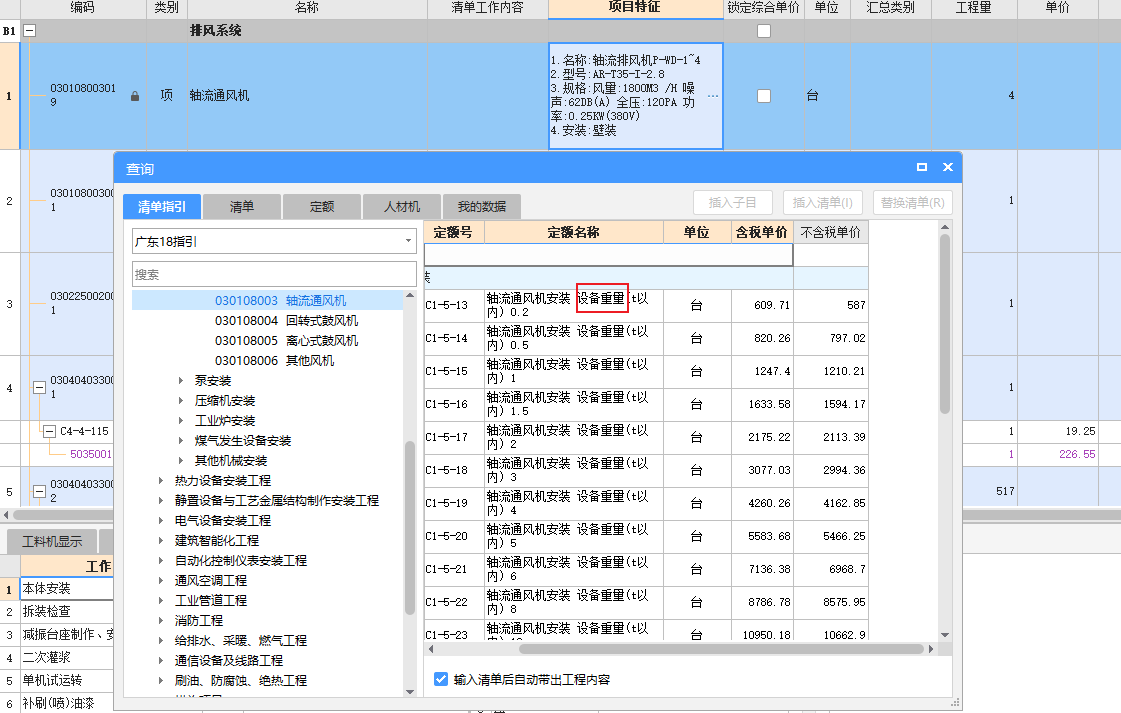Expand the 其他机械安装 tree node

pyautogui.click(x=181, y=461)
